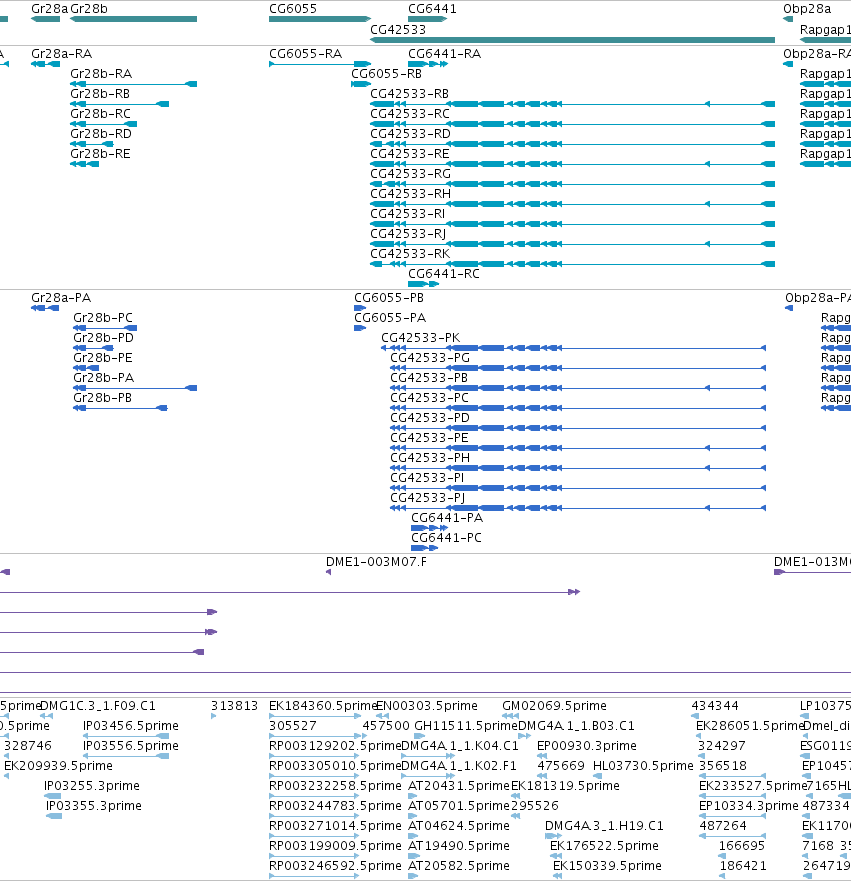
Task: Click the Gr28b-RA transcript label
Action: [101, 74]
